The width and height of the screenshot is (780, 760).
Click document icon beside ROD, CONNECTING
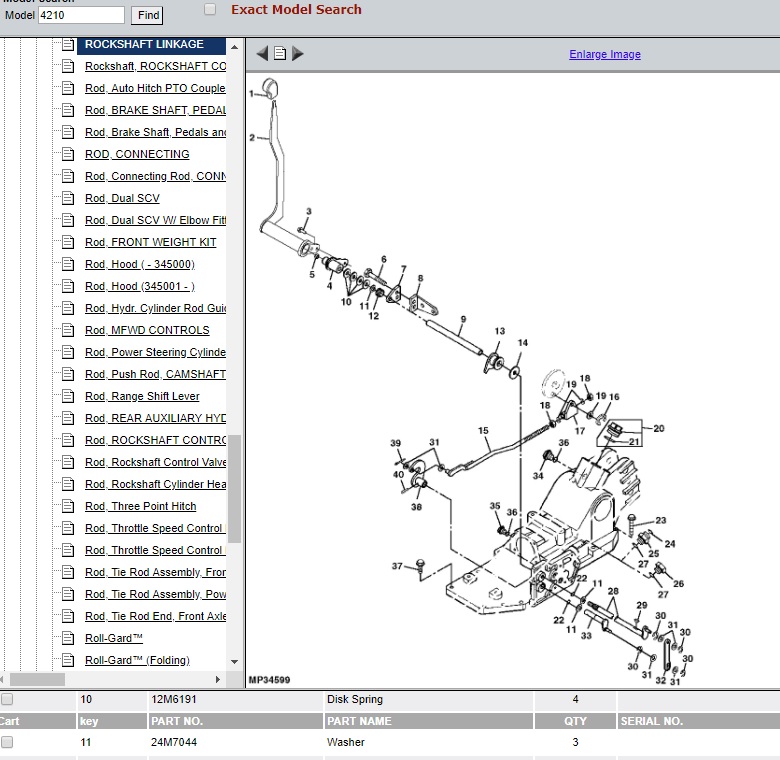click(67, 154)
